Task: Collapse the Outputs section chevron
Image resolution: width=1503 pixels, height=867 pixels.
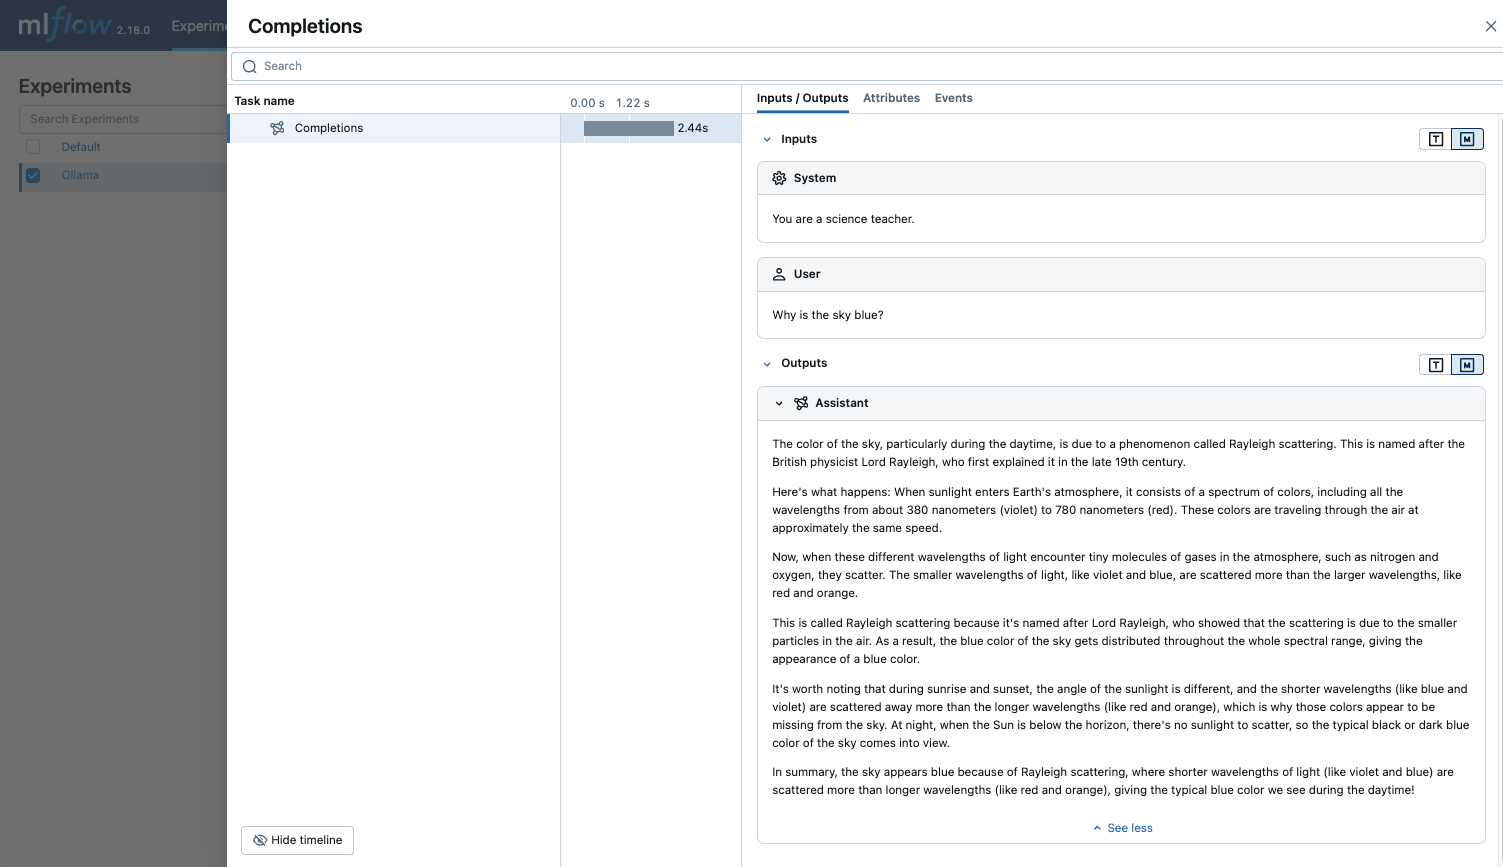Action: point(767,363)
